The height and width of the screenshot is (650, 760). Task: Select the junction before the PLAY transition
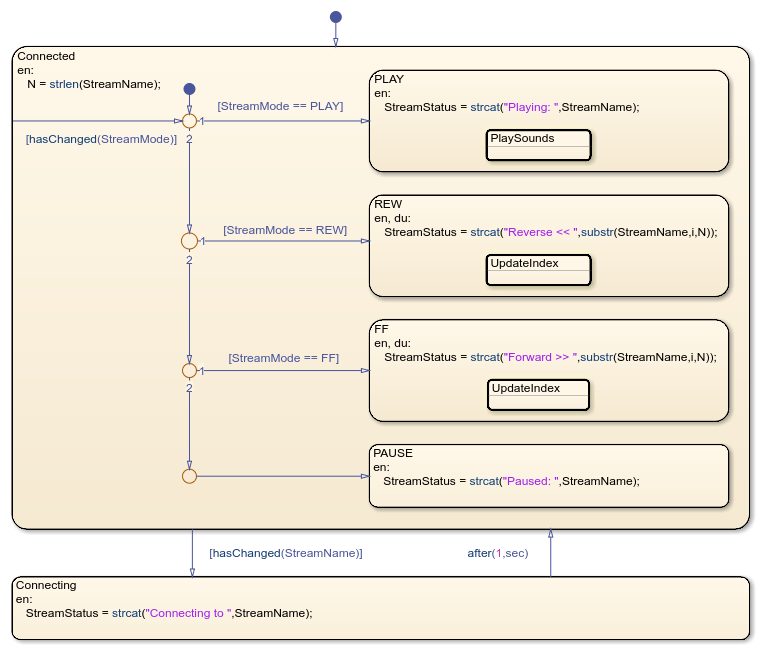(190, 121)
